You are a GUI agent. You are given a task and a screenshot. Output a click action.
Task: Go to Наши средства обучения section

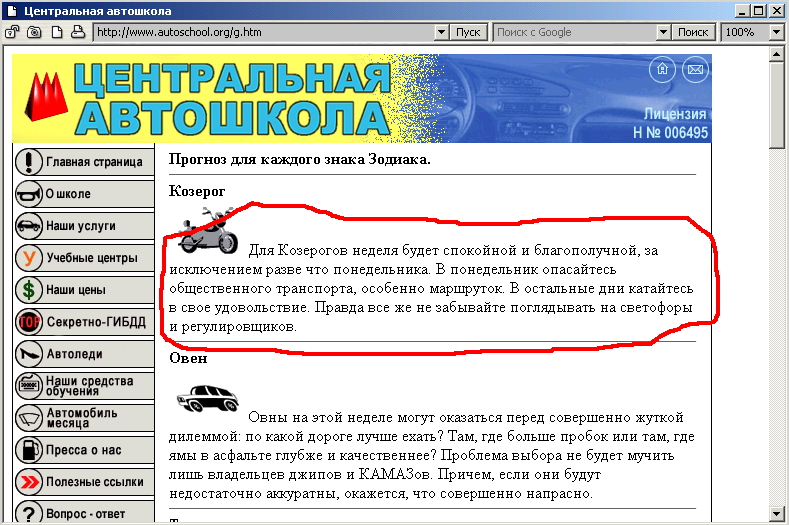pyautogui.click(x=84, y=386)
